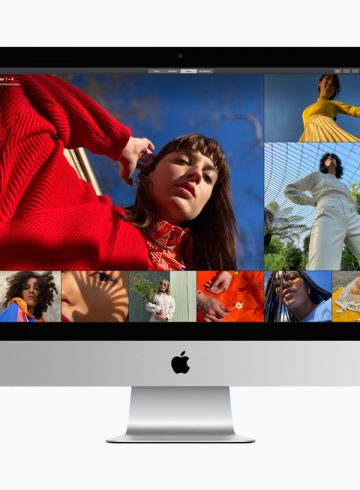
Task: Select the face with fan-shaped shadow thumbnail
Action: point(95,296)
